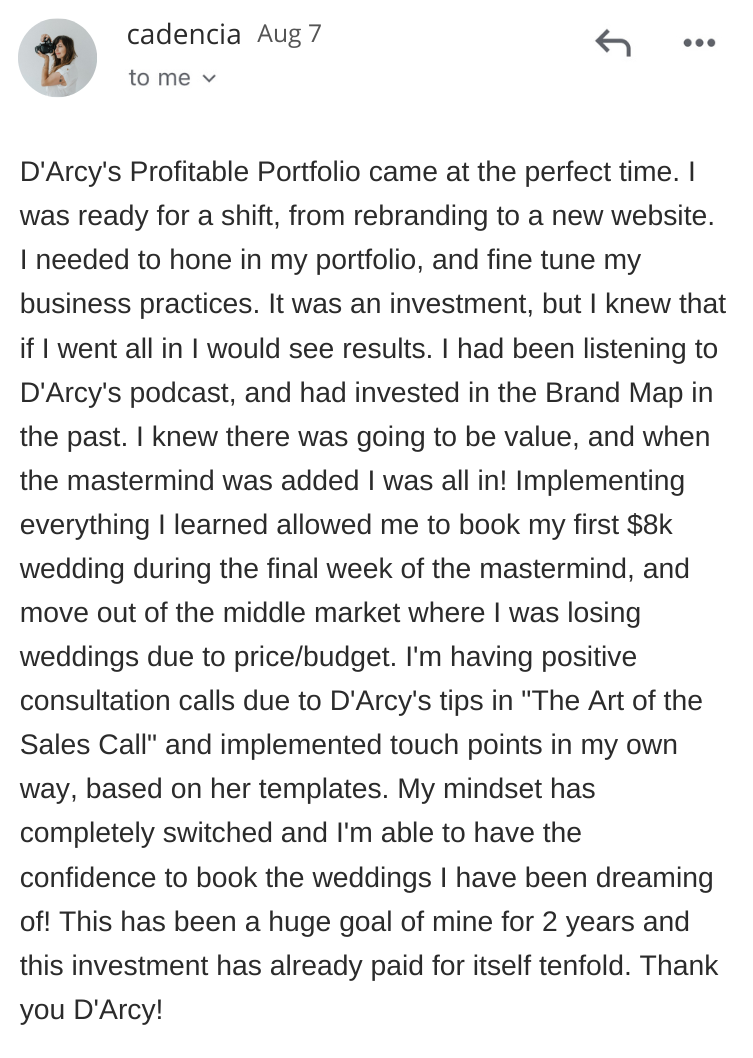Select the sender name cadencia

point(184,34)
